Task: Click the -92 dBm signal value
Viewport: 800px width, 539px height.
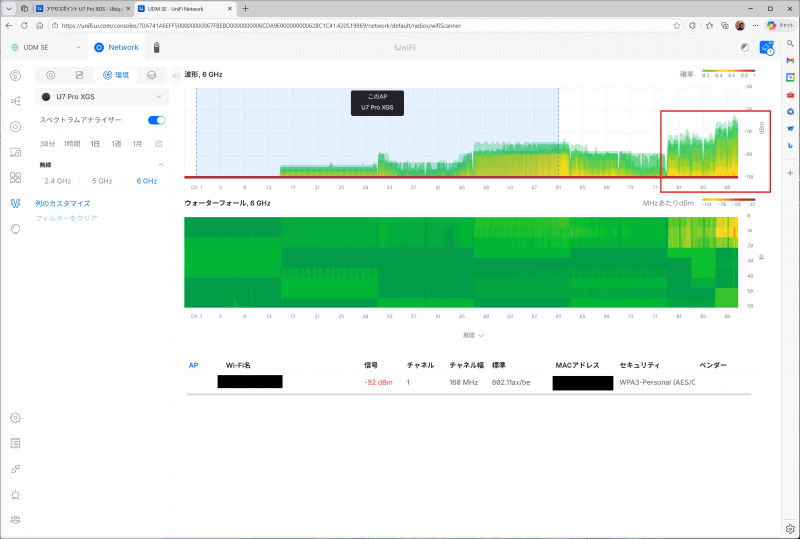Action: [x=379, y=382]
